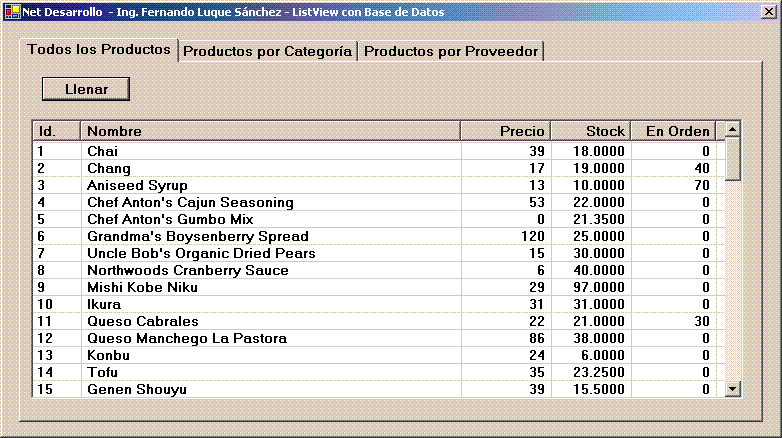Click the Llenar button
Screen dimensions: 782x438
pos(86,89)
